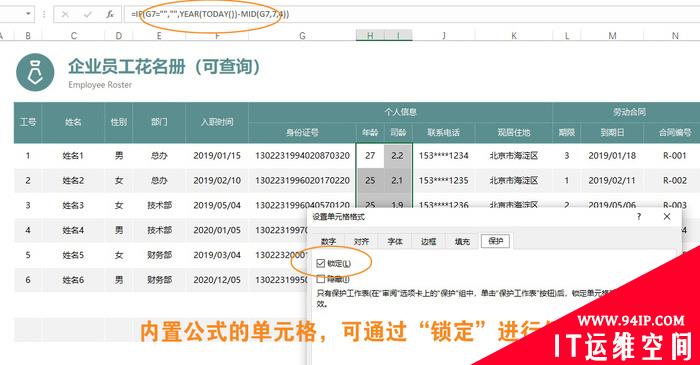The width and height of the screenshot is (700, 365).
Task: Click the 姓名 header cell
Action: (x=73, y=122)
